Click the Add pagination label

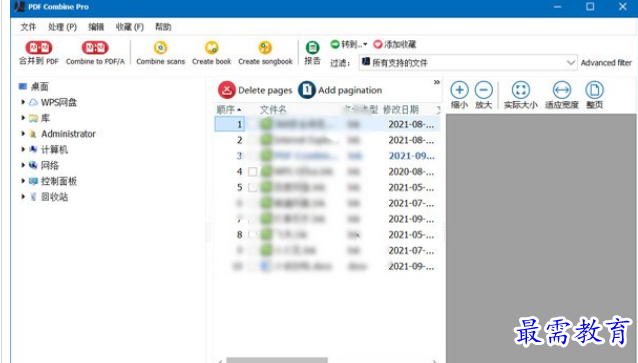click(x=350, y=90)
